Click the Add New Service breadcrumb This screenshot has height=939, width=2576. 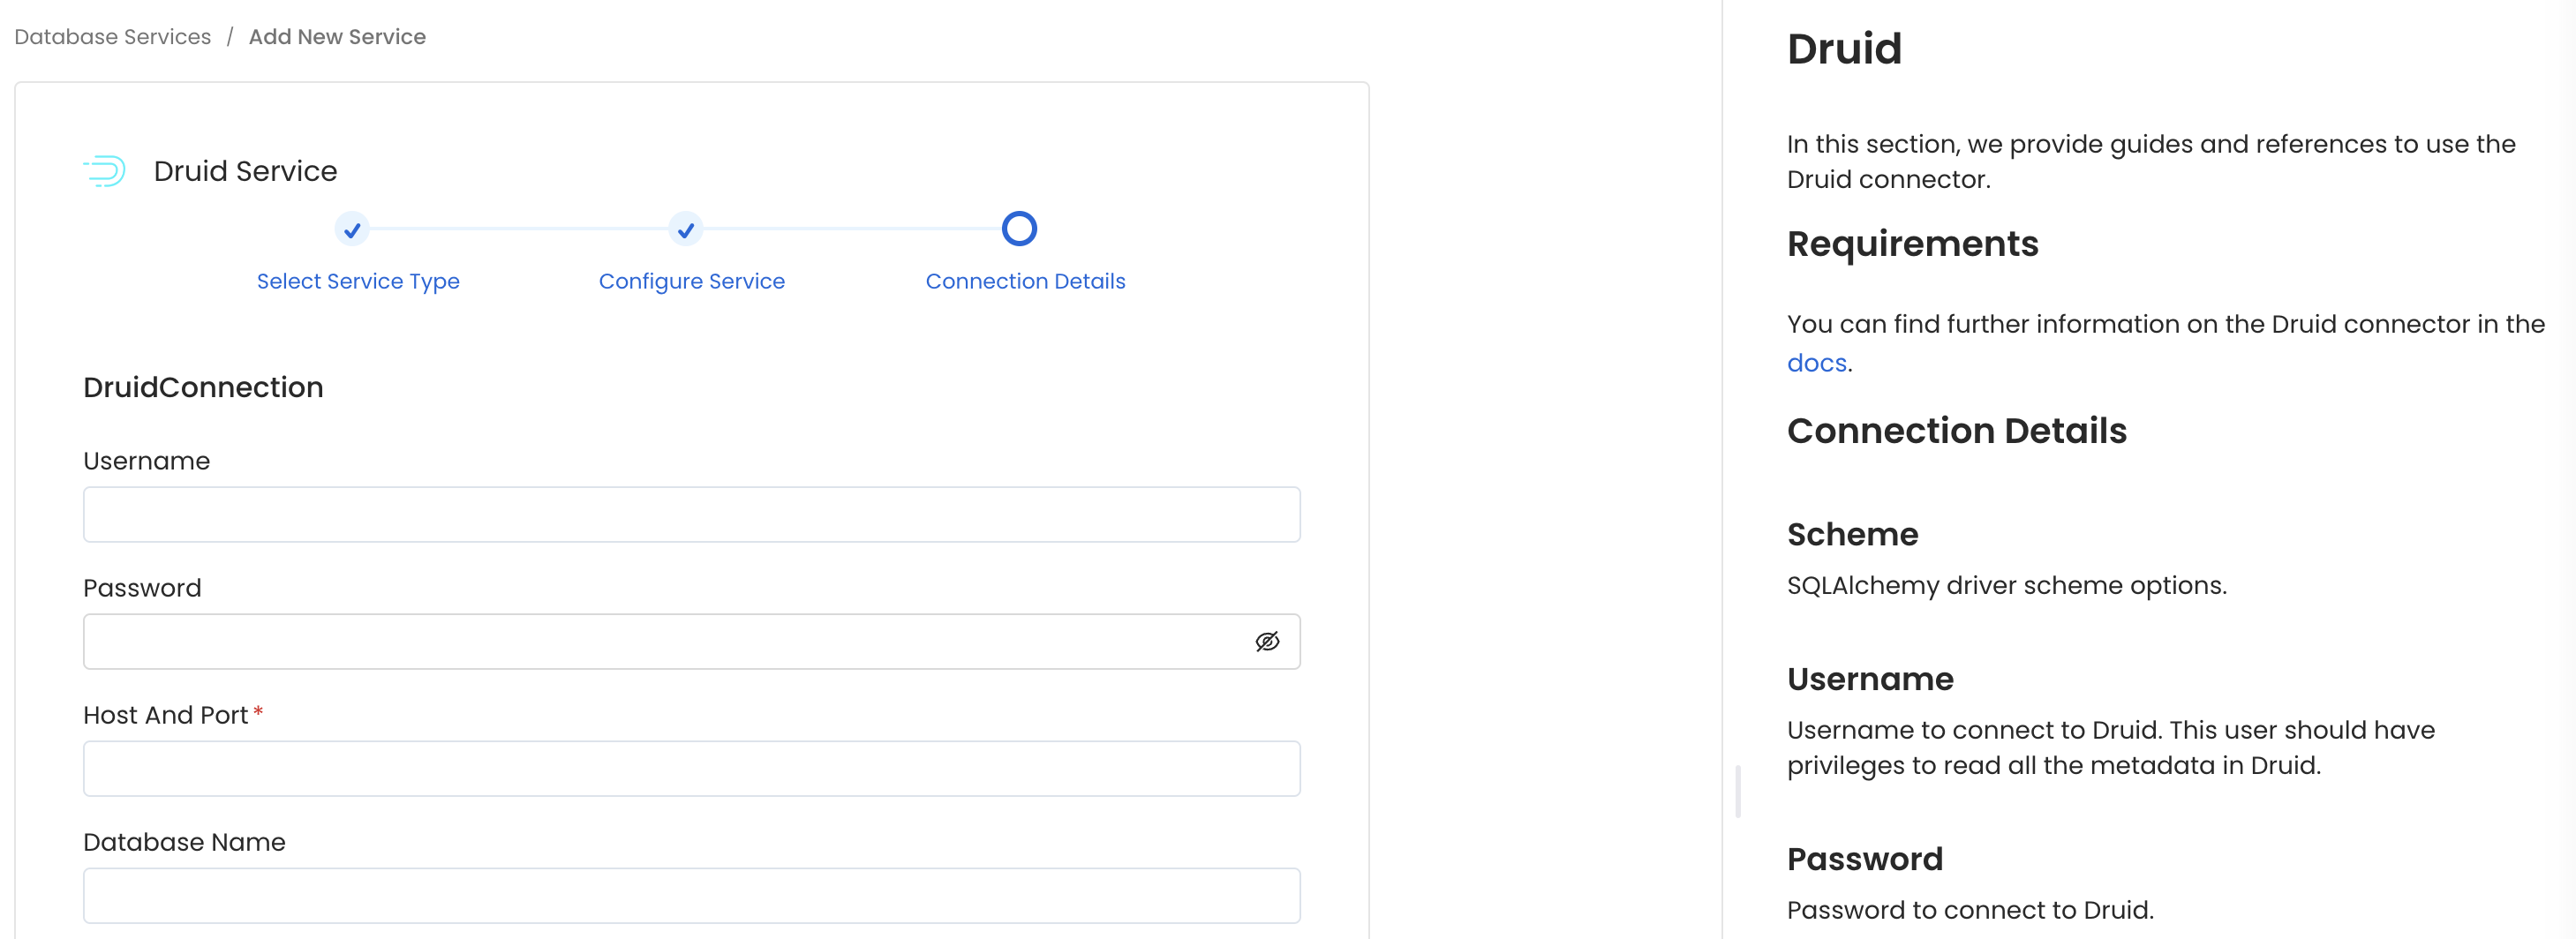pyautogui.click(x=337, y=36)
